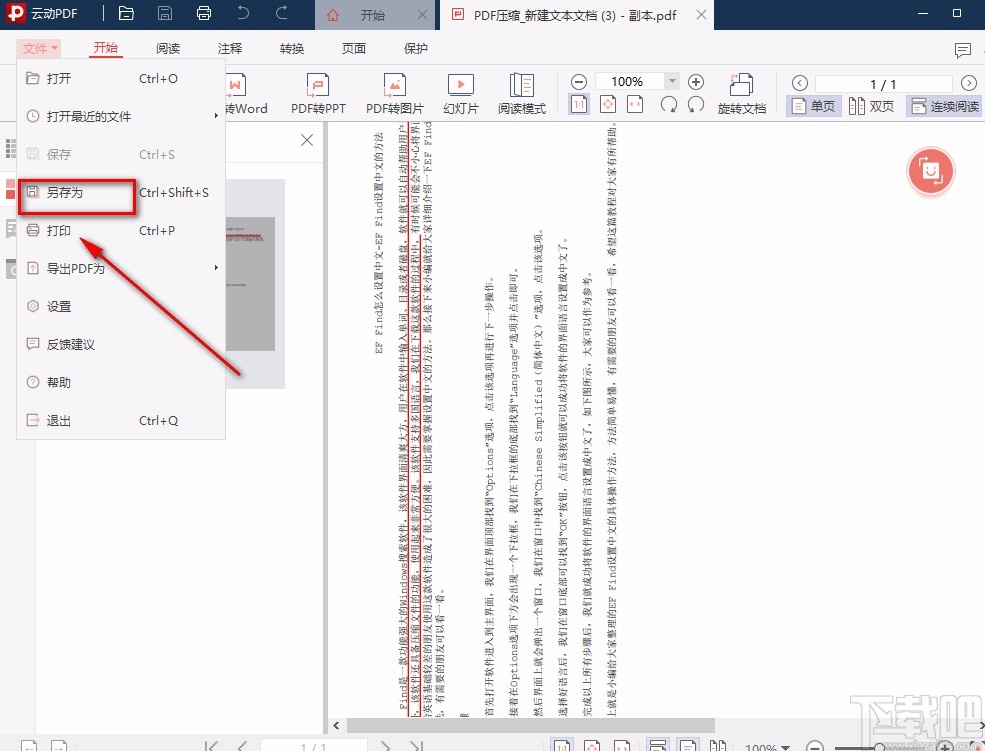This screenshot has width=985, height=751.
Task: Select the 开始 ribbon tab
Action: point(106,48)
